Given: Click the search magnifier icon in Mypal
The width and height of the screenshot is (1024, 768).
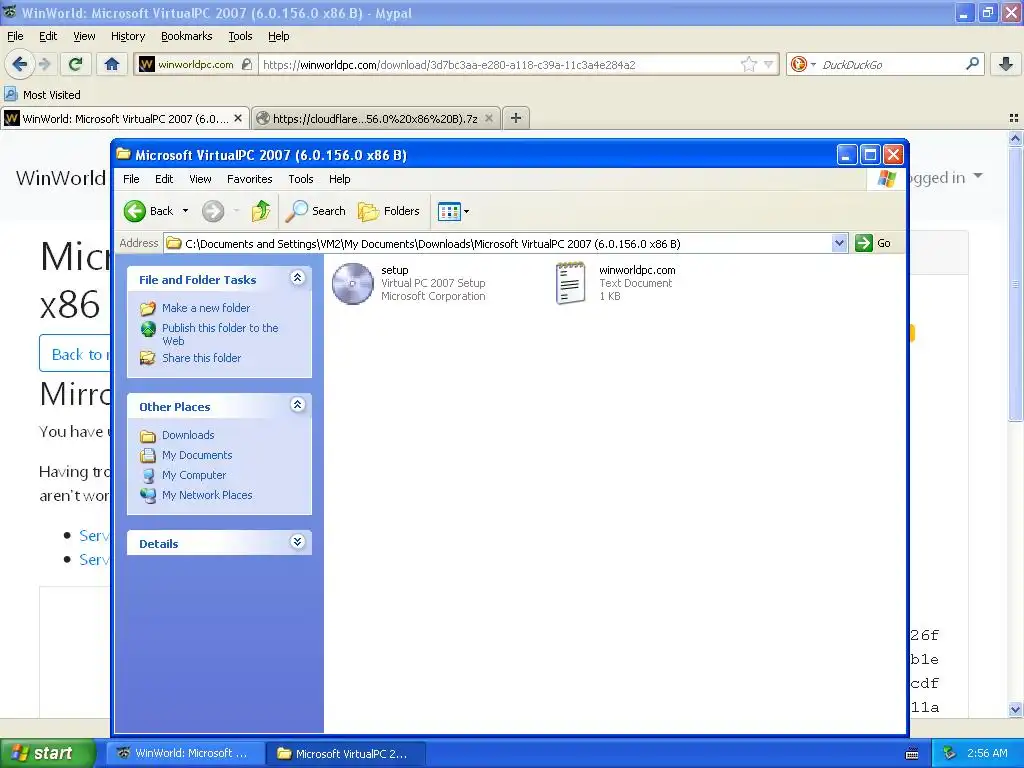Looking at the screenshot, I should (x=972, y=64).
